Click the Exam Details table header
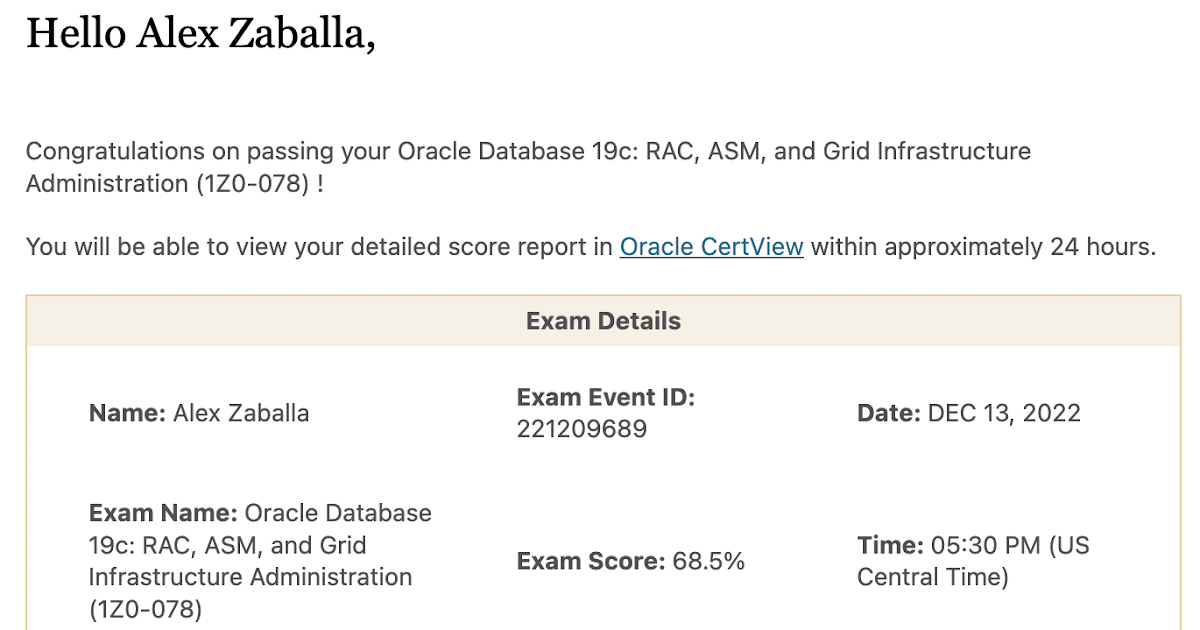Image resolution: width=1200 pixels, height=630 pixels. pos(603,321)
